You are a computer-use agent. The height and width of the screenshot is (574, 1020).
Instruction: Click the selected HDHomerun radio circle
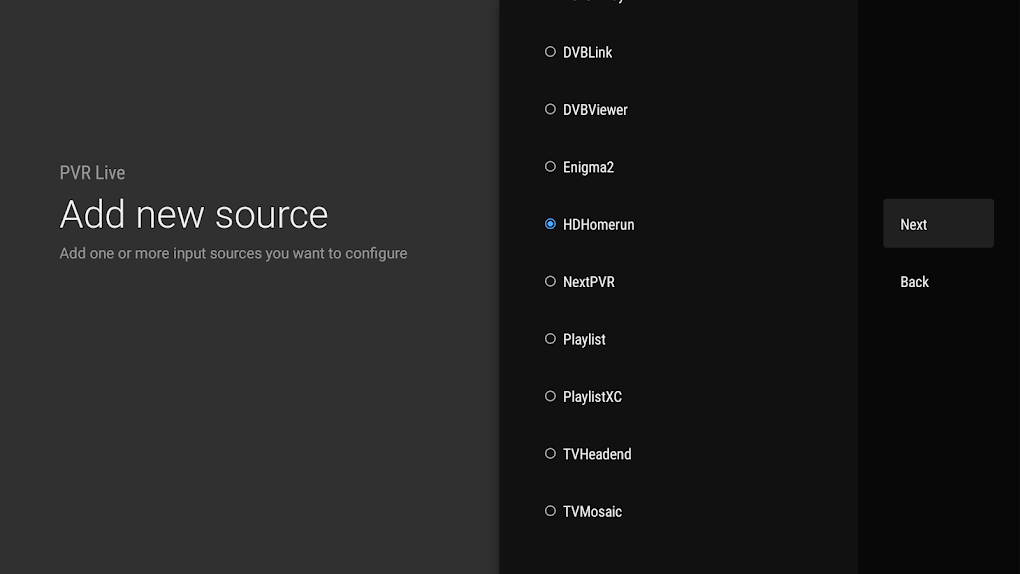(x=550, y=224)
